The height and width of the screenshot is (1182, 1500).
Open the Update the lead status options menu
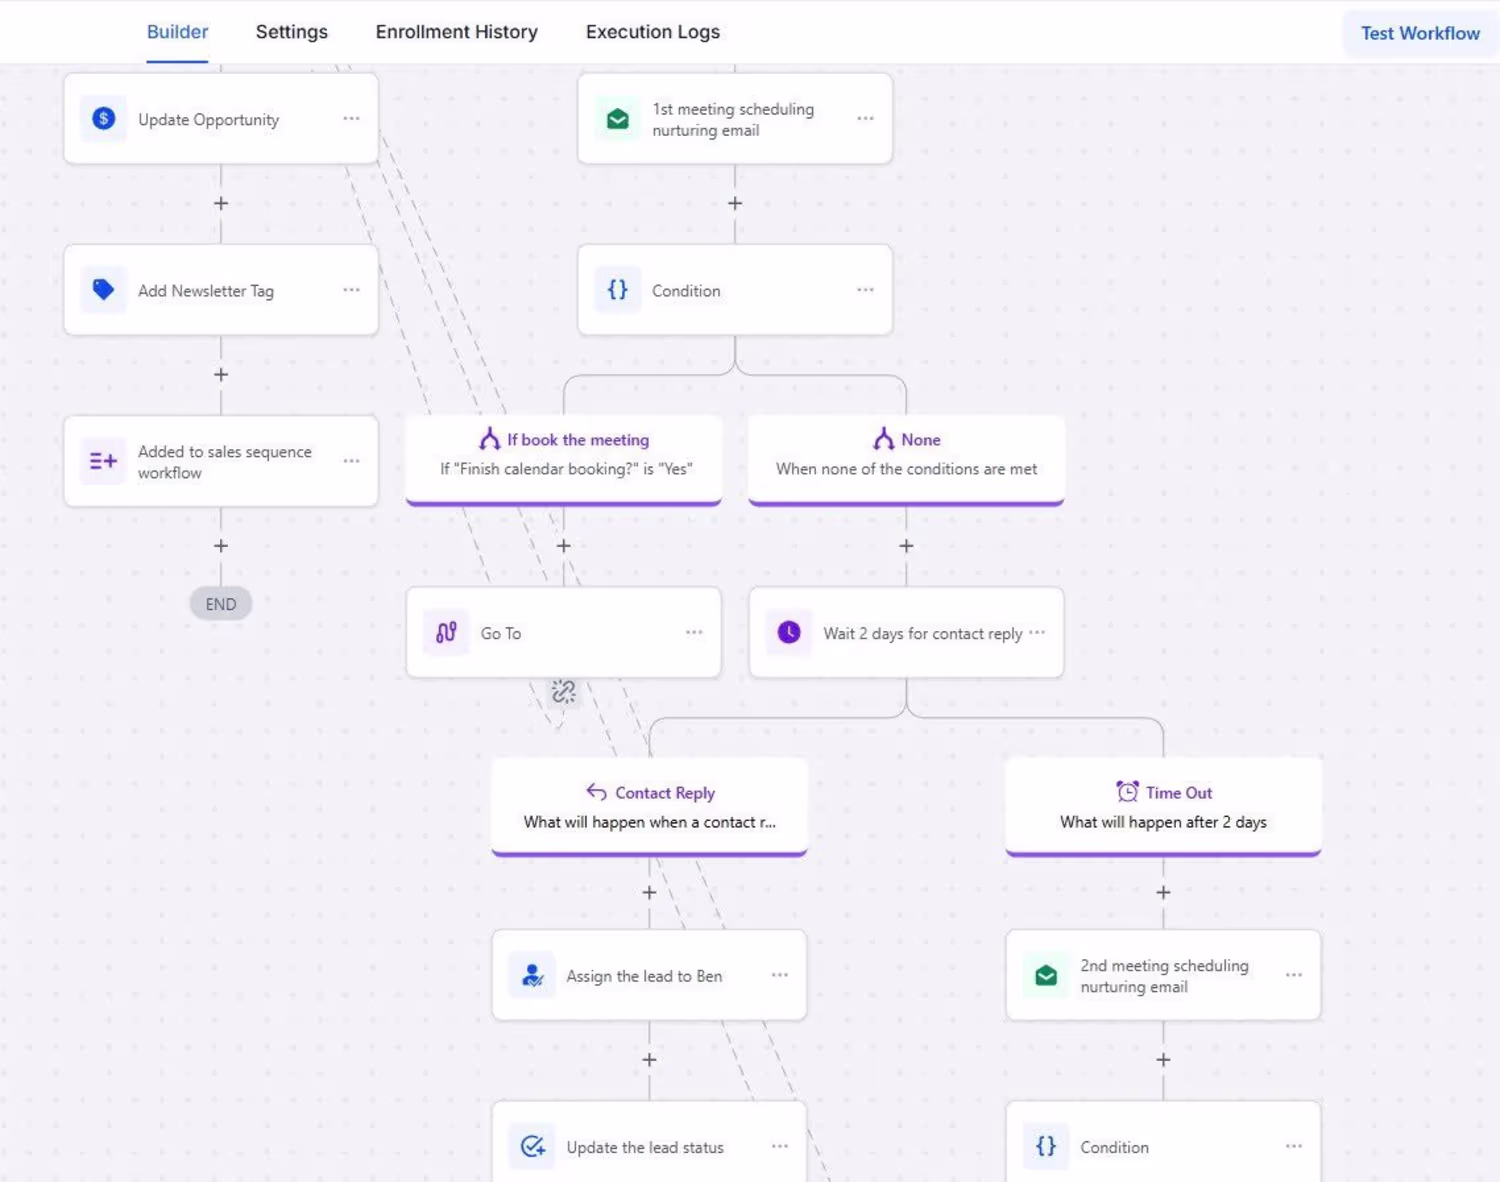780,1147
